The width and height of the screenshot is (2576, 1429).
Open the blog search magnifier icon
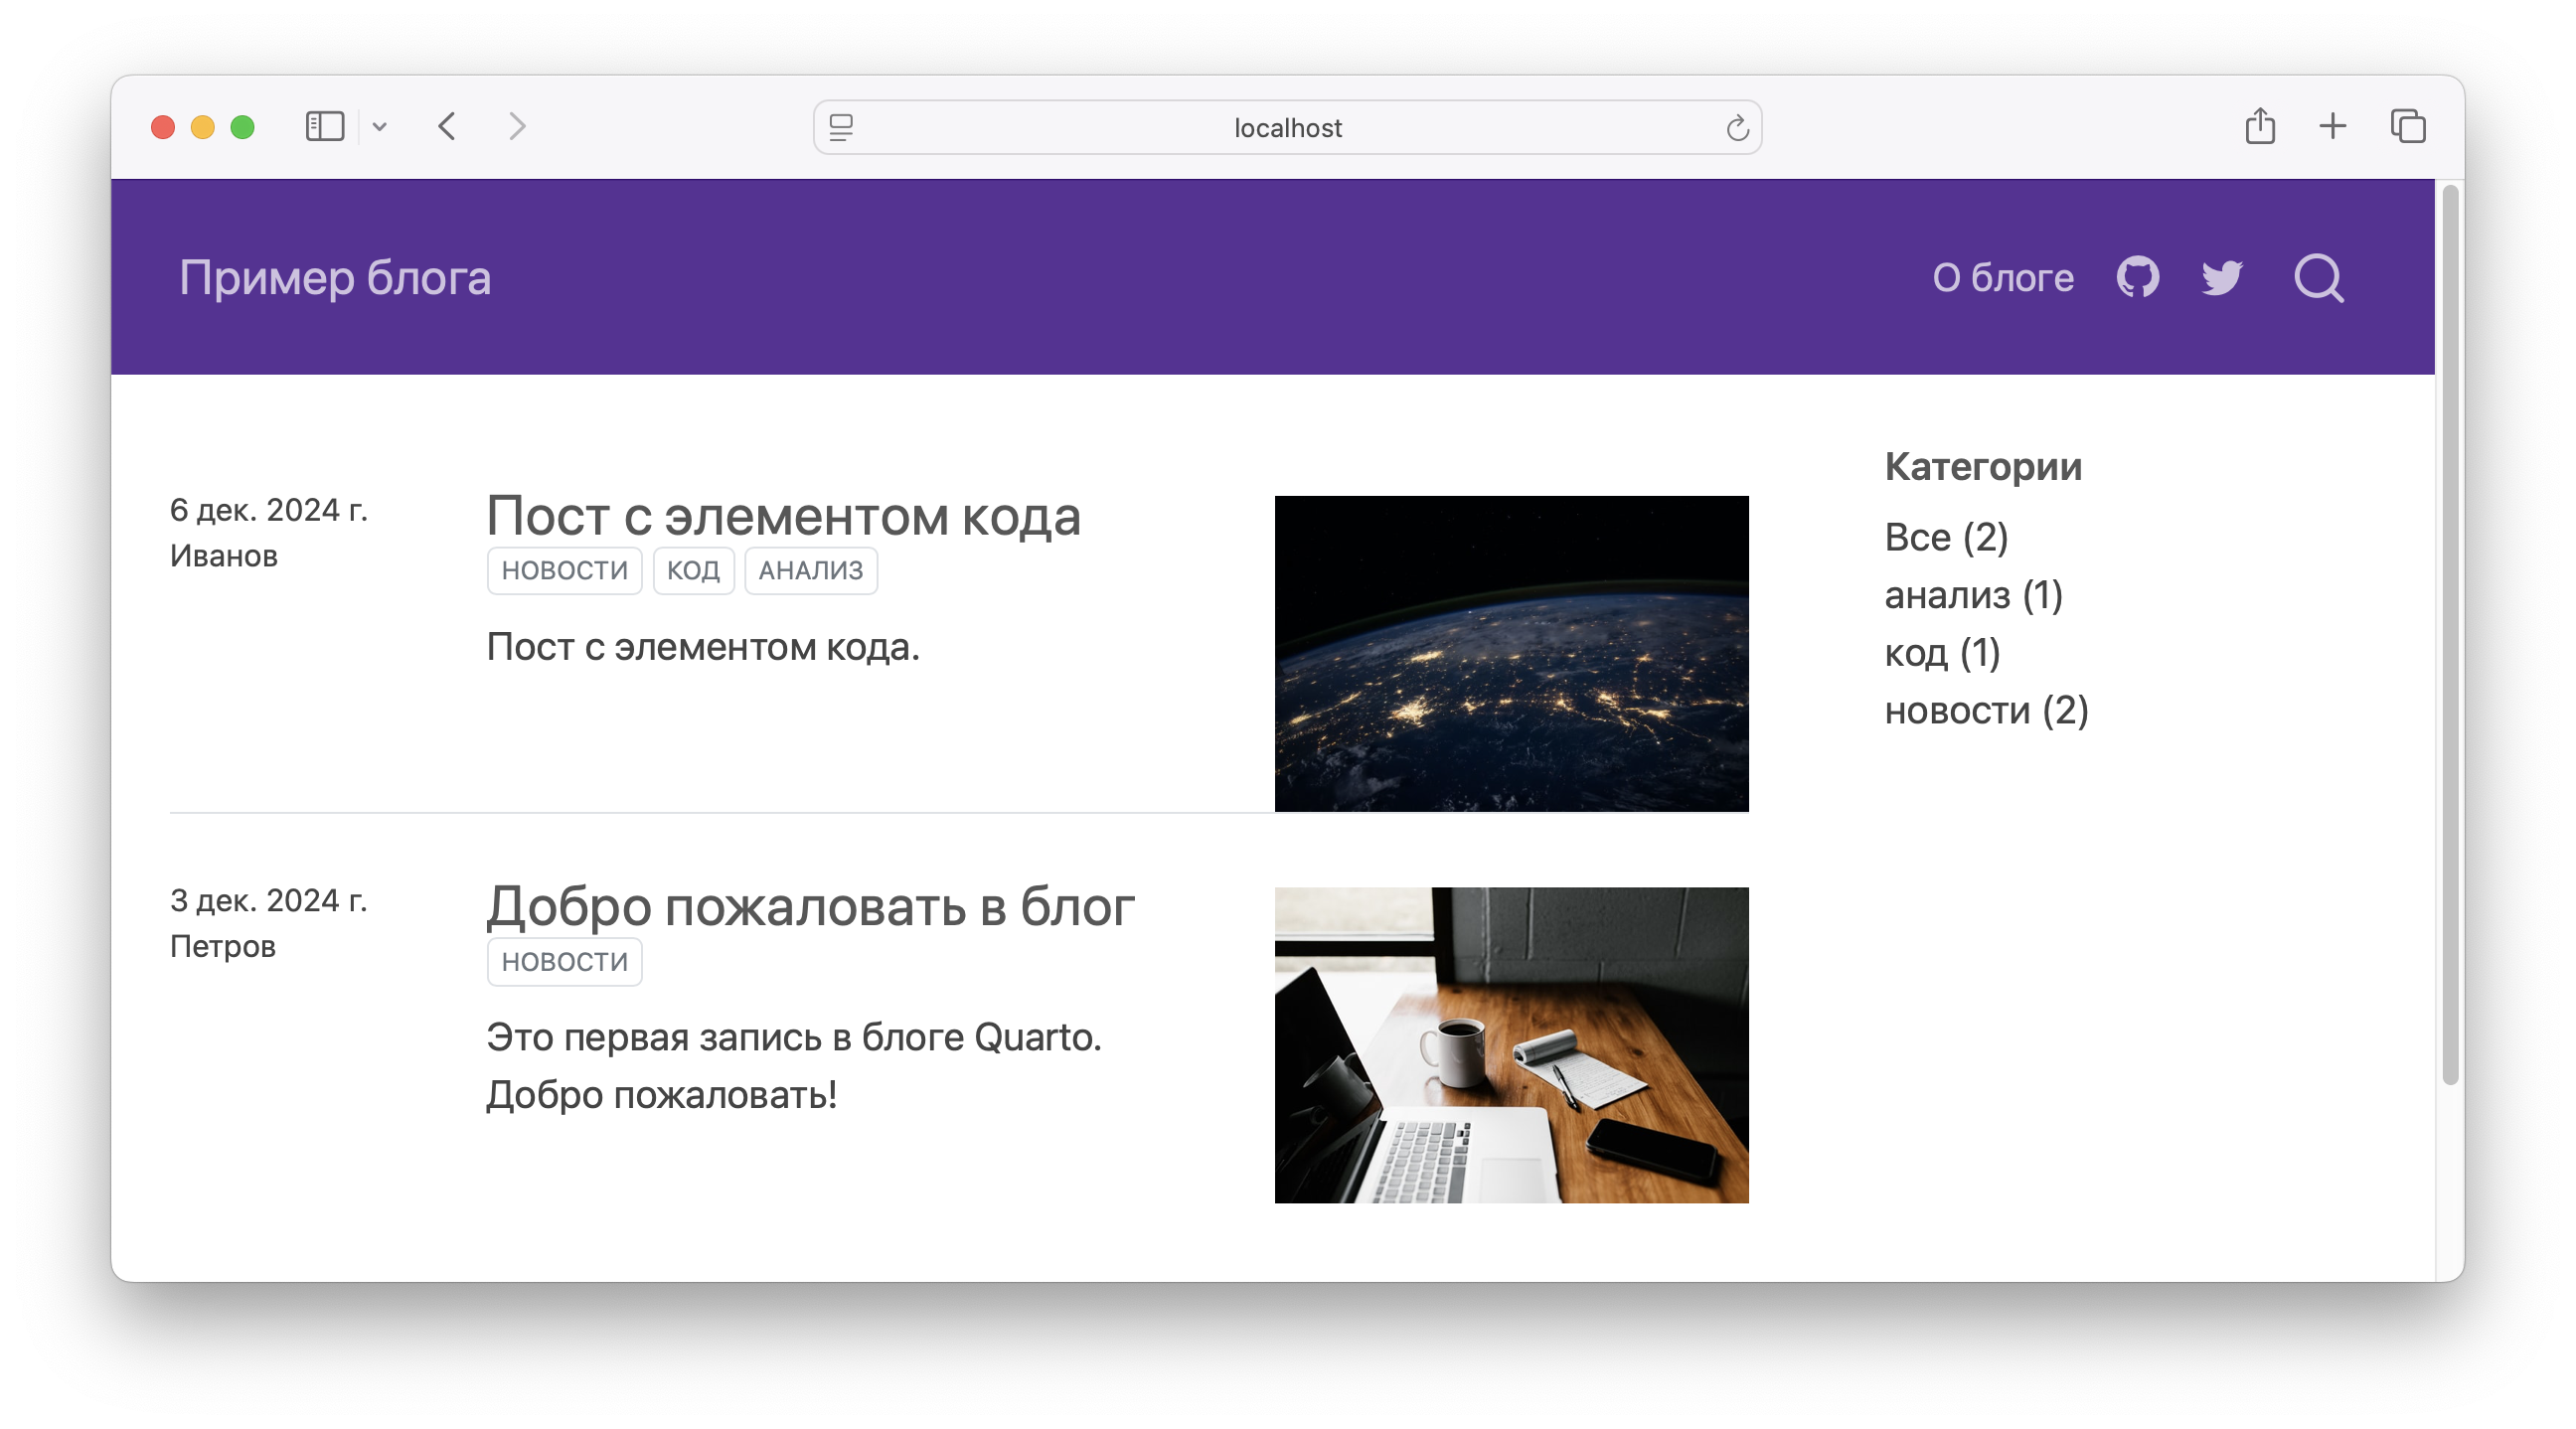click(2318, 277)
